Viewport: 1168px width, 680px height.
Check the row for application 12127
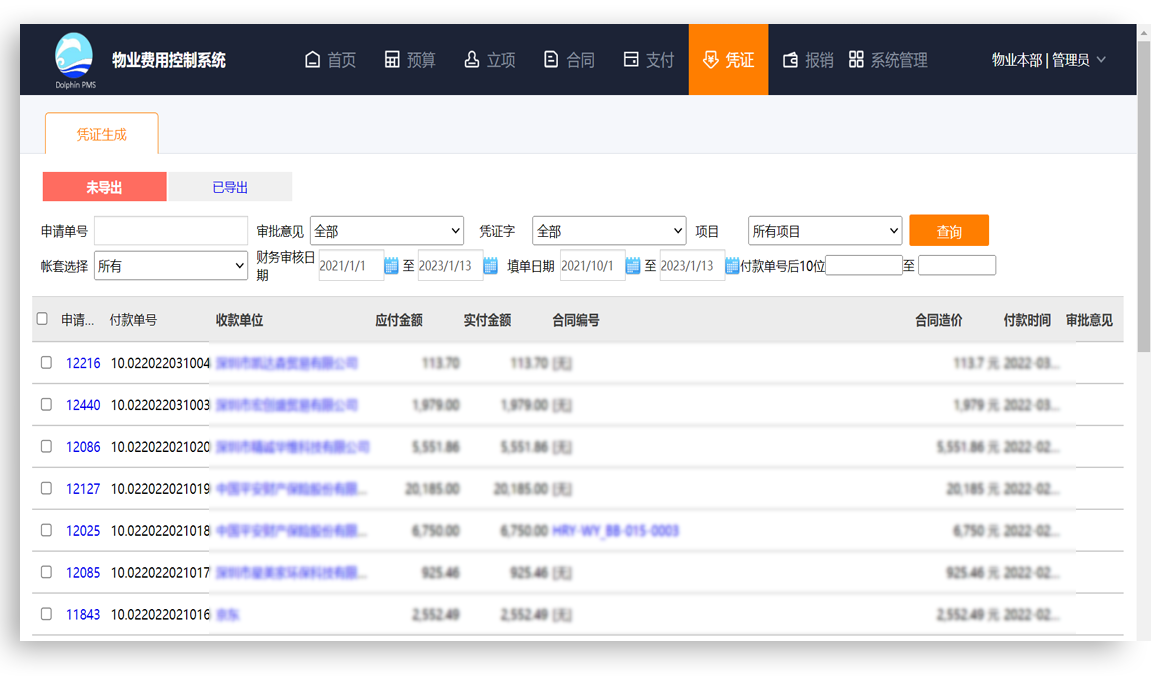[x=46, y=488]
